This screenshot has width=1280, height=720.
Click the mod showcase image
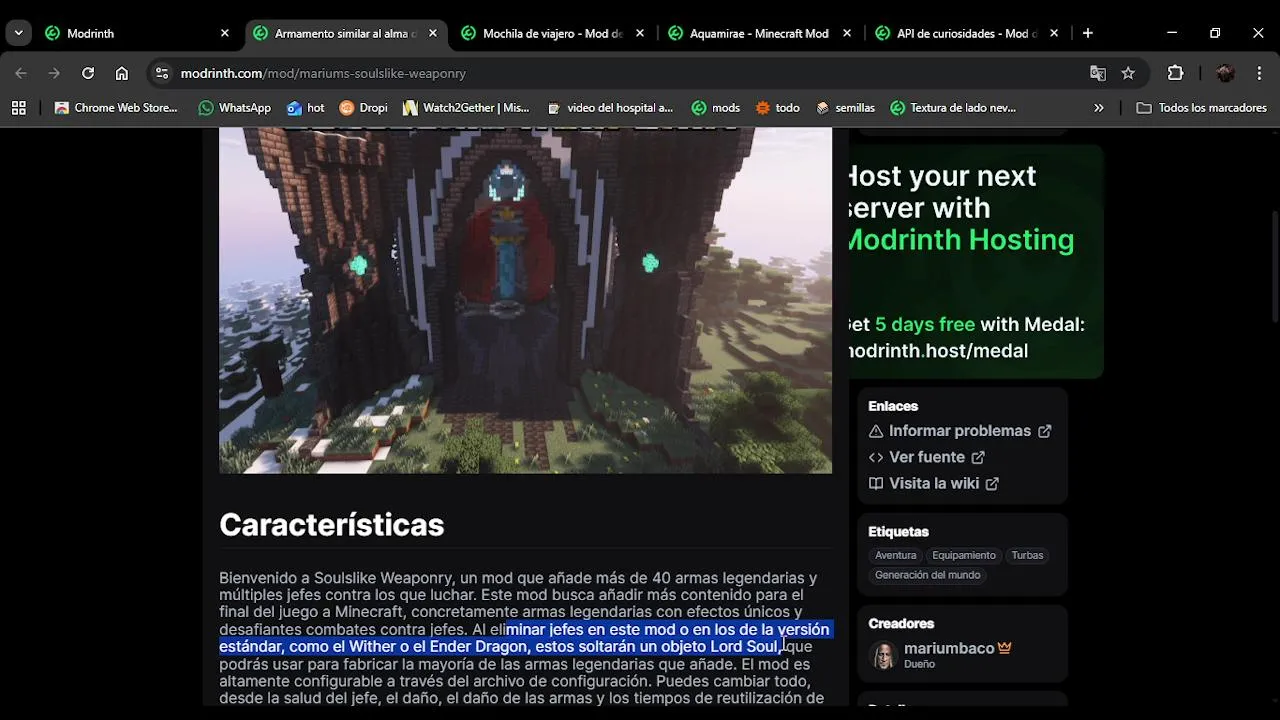(x=525, y=300)
